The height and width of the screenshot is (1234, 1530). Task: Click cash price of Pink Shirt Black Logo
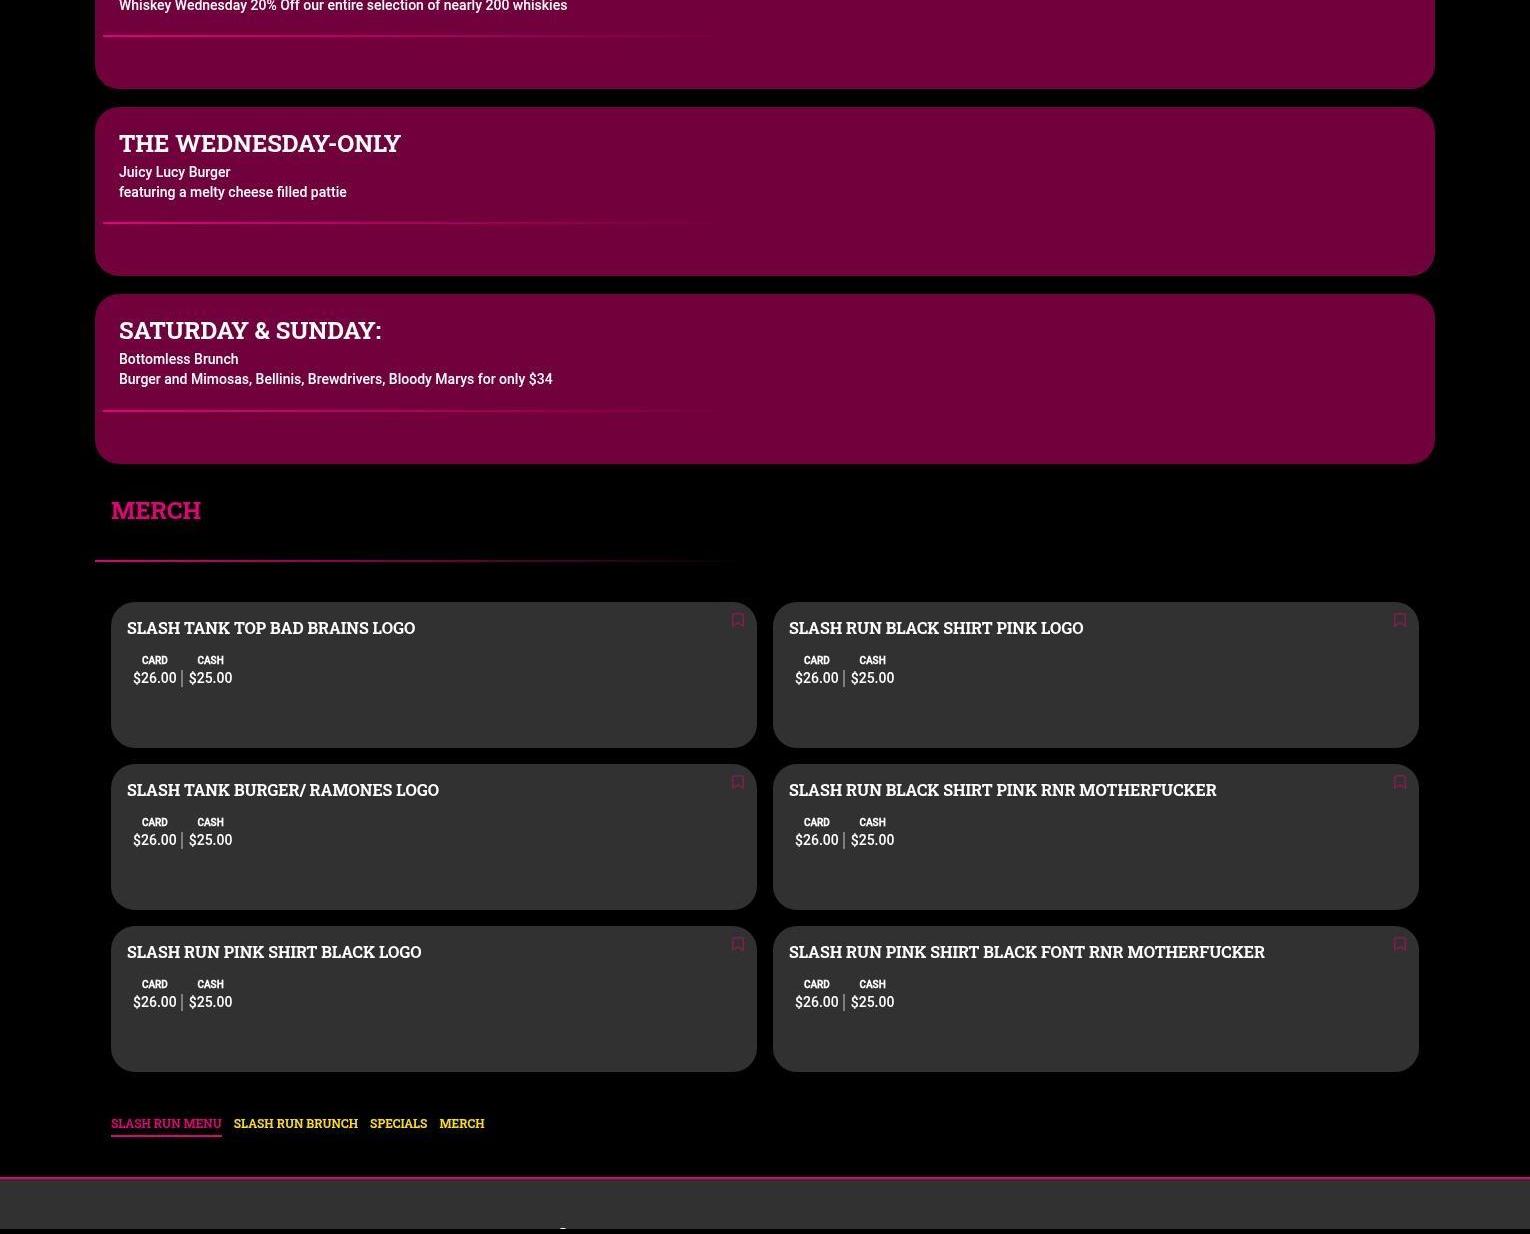point(210,1002)
